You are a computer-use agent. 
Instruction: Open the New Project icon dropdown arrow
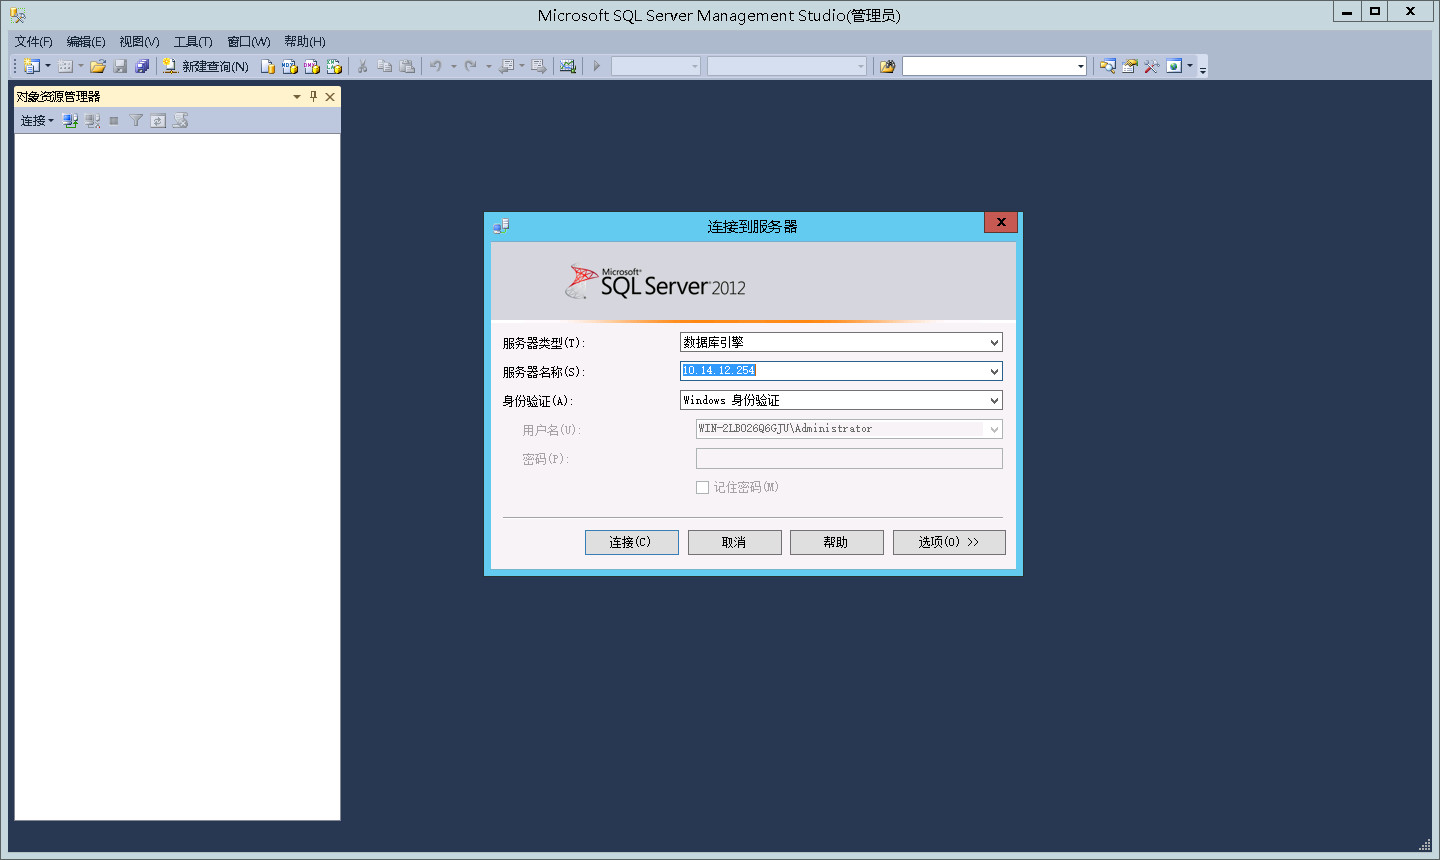click(x=47, y=66)
